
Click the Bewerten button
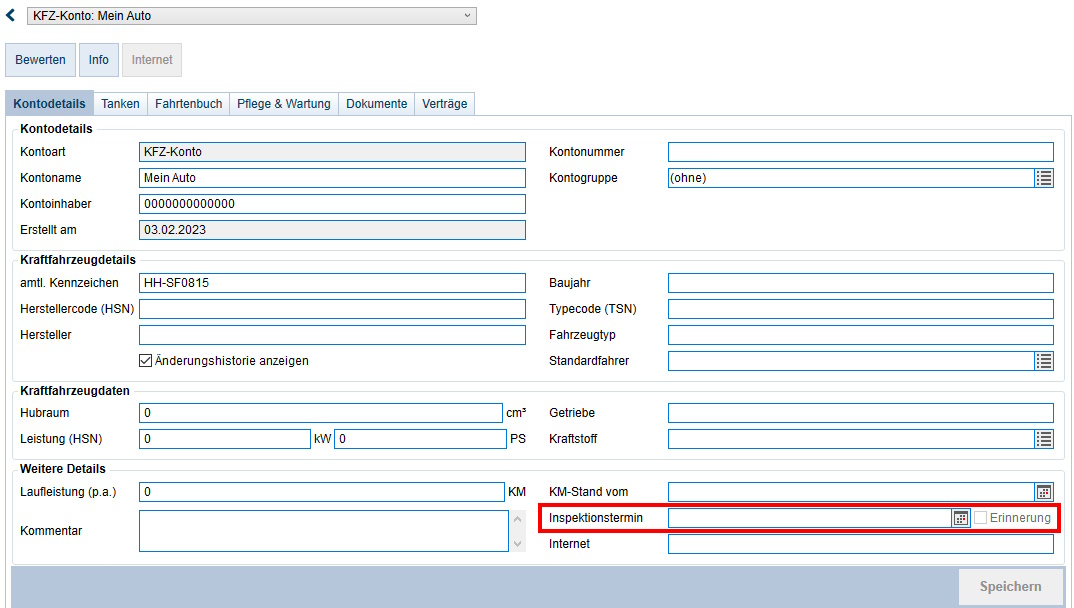click(40, 60)
